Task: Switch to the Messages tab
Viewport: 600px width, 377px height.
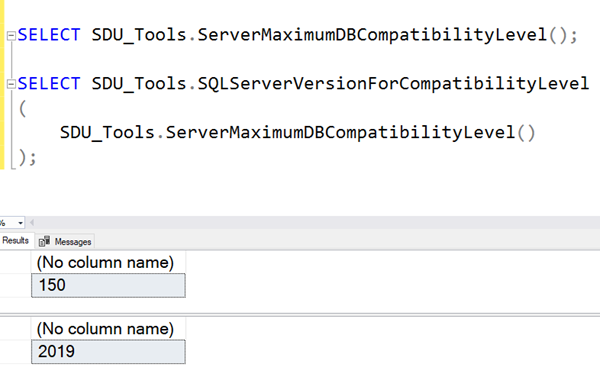Action: [x=65, y=242]
